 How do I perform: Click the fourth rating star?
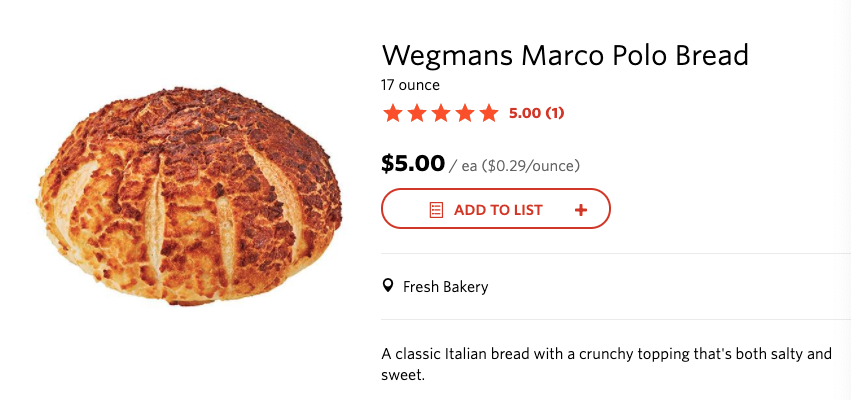(x=464, y=113)
